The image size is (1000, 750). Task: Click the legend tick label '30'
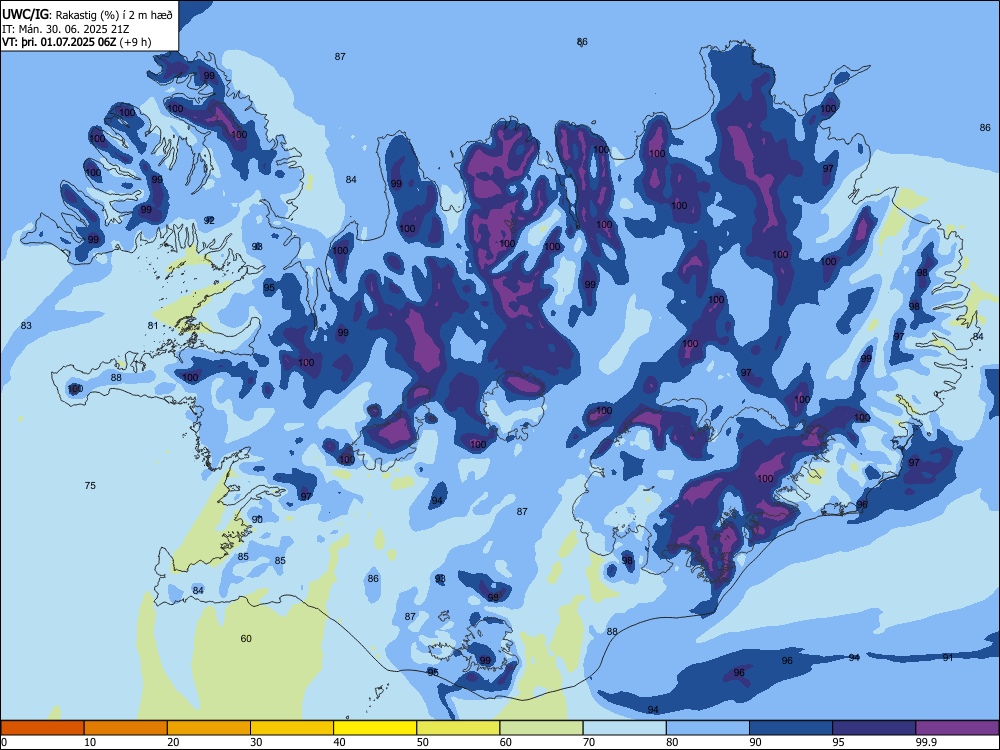(x=256, y=742)
